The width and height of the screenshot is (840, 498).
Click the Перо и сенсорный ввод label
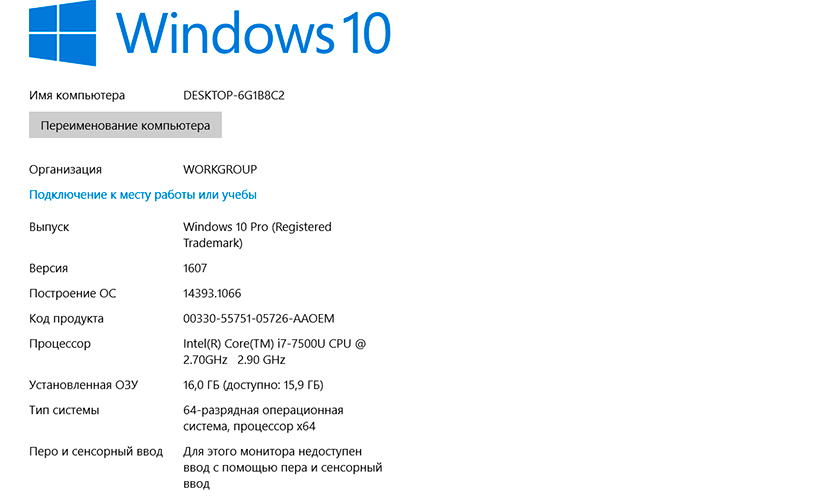point(96,451)
